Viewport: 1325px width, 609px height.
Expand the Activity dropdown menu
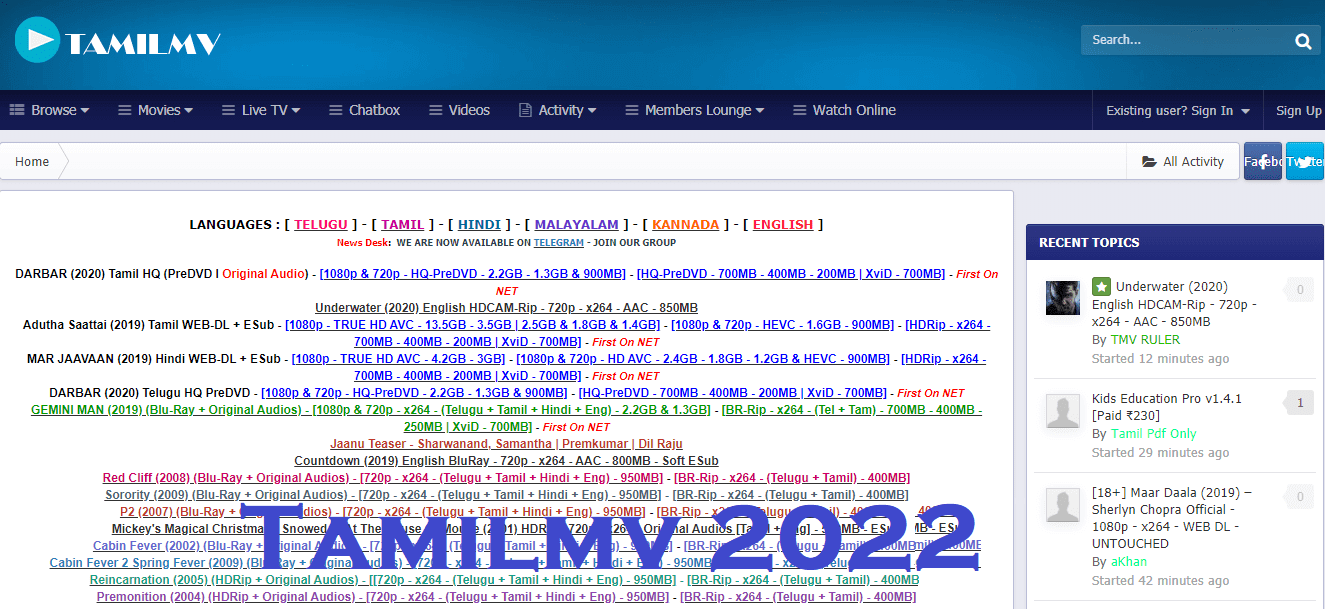coord(558,110)
